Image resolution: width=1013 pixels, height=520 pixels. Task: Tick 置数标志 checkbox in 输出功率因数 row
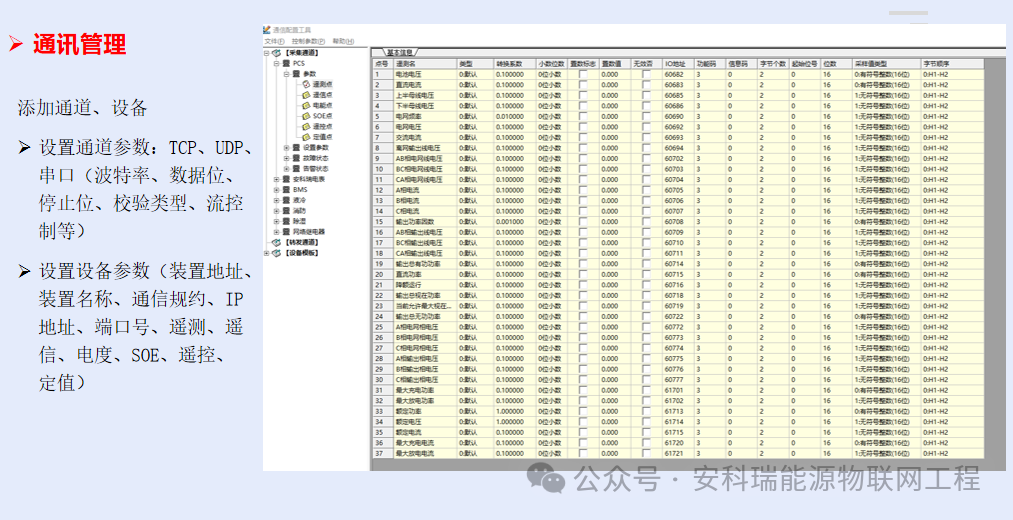click(x=583, y=222)
